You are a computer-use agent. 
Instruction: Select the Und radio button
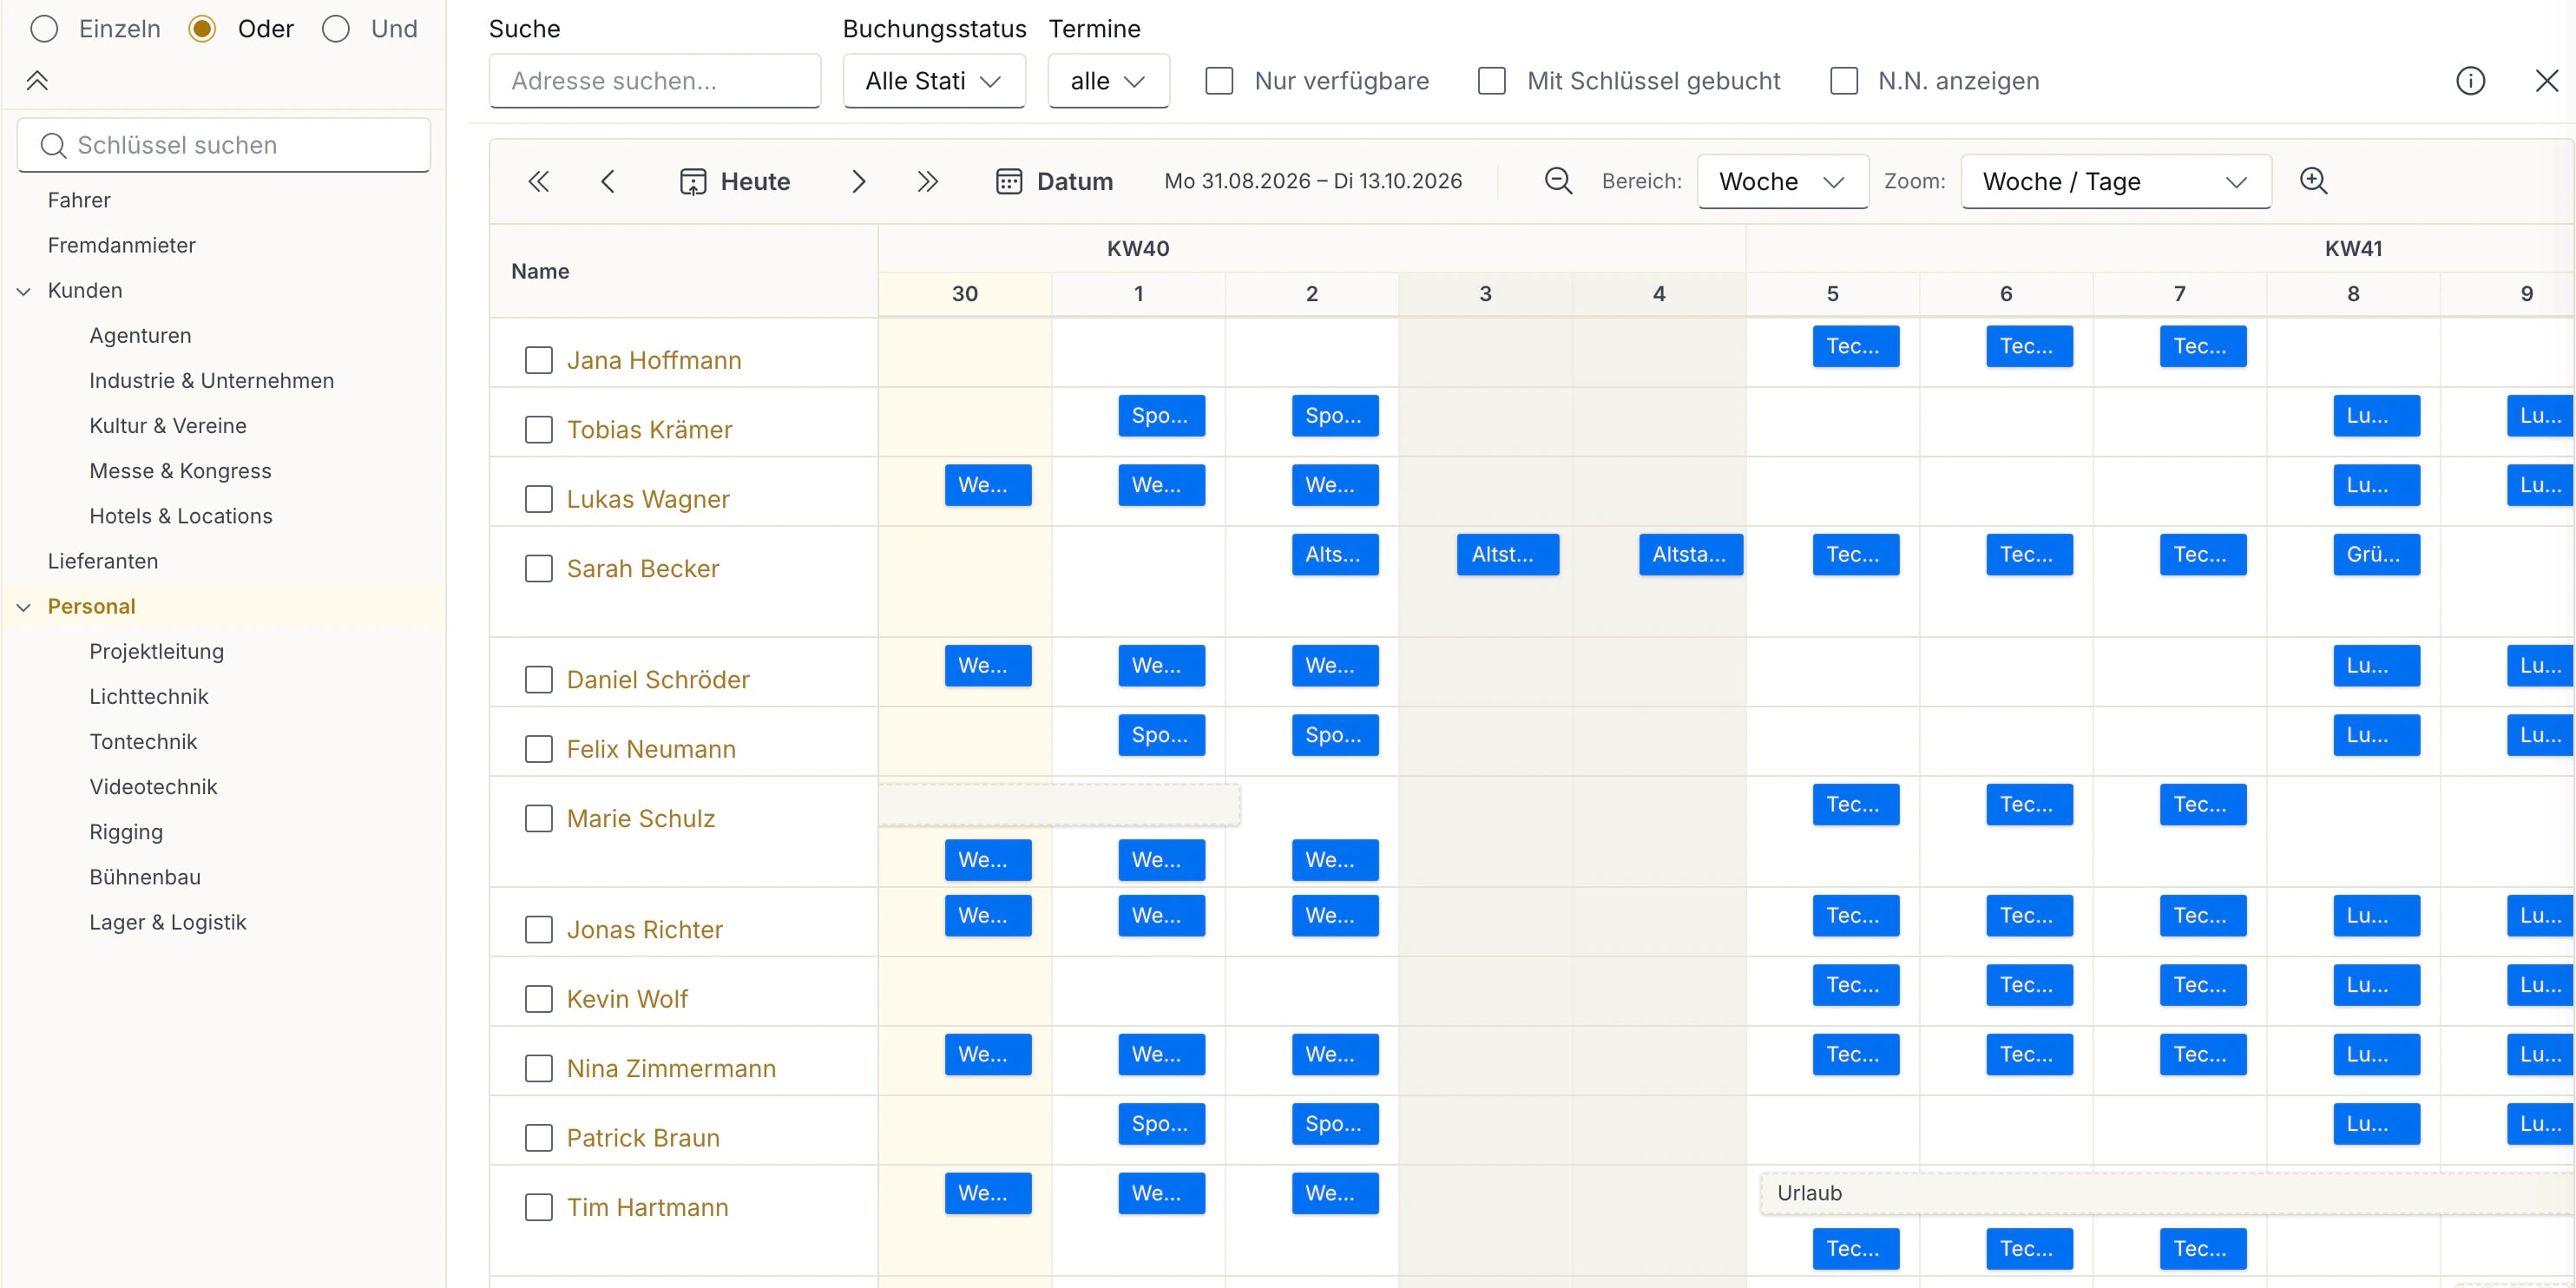tap(336, 29)
